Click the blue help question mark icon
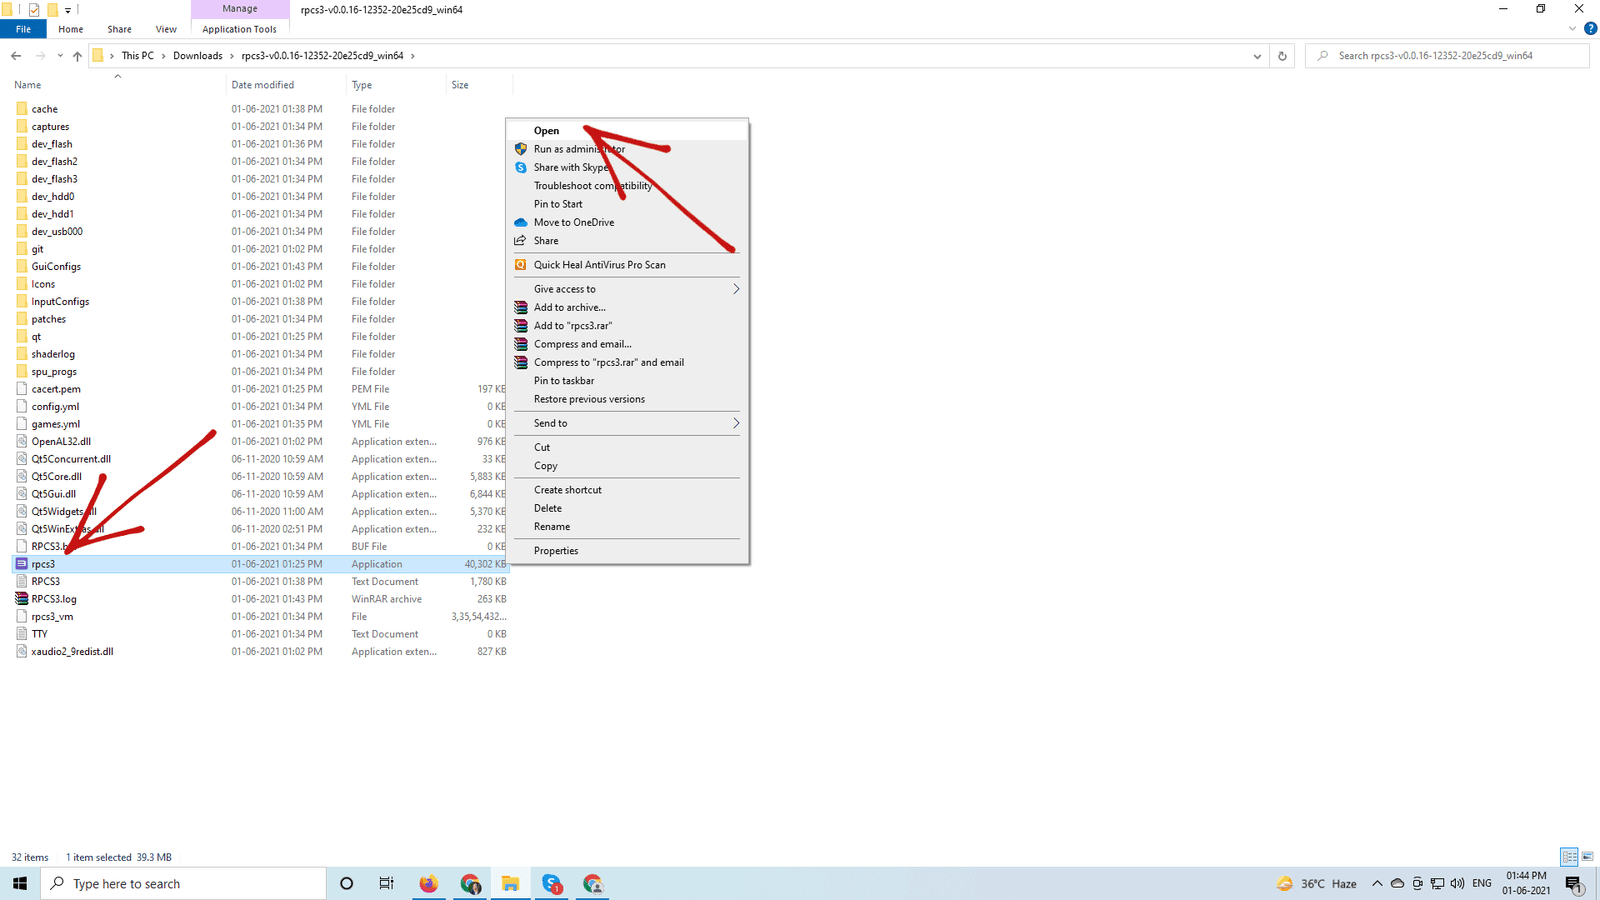Image resolution: width=1600 pixels, height=900 pixels. click(1590, 28)
